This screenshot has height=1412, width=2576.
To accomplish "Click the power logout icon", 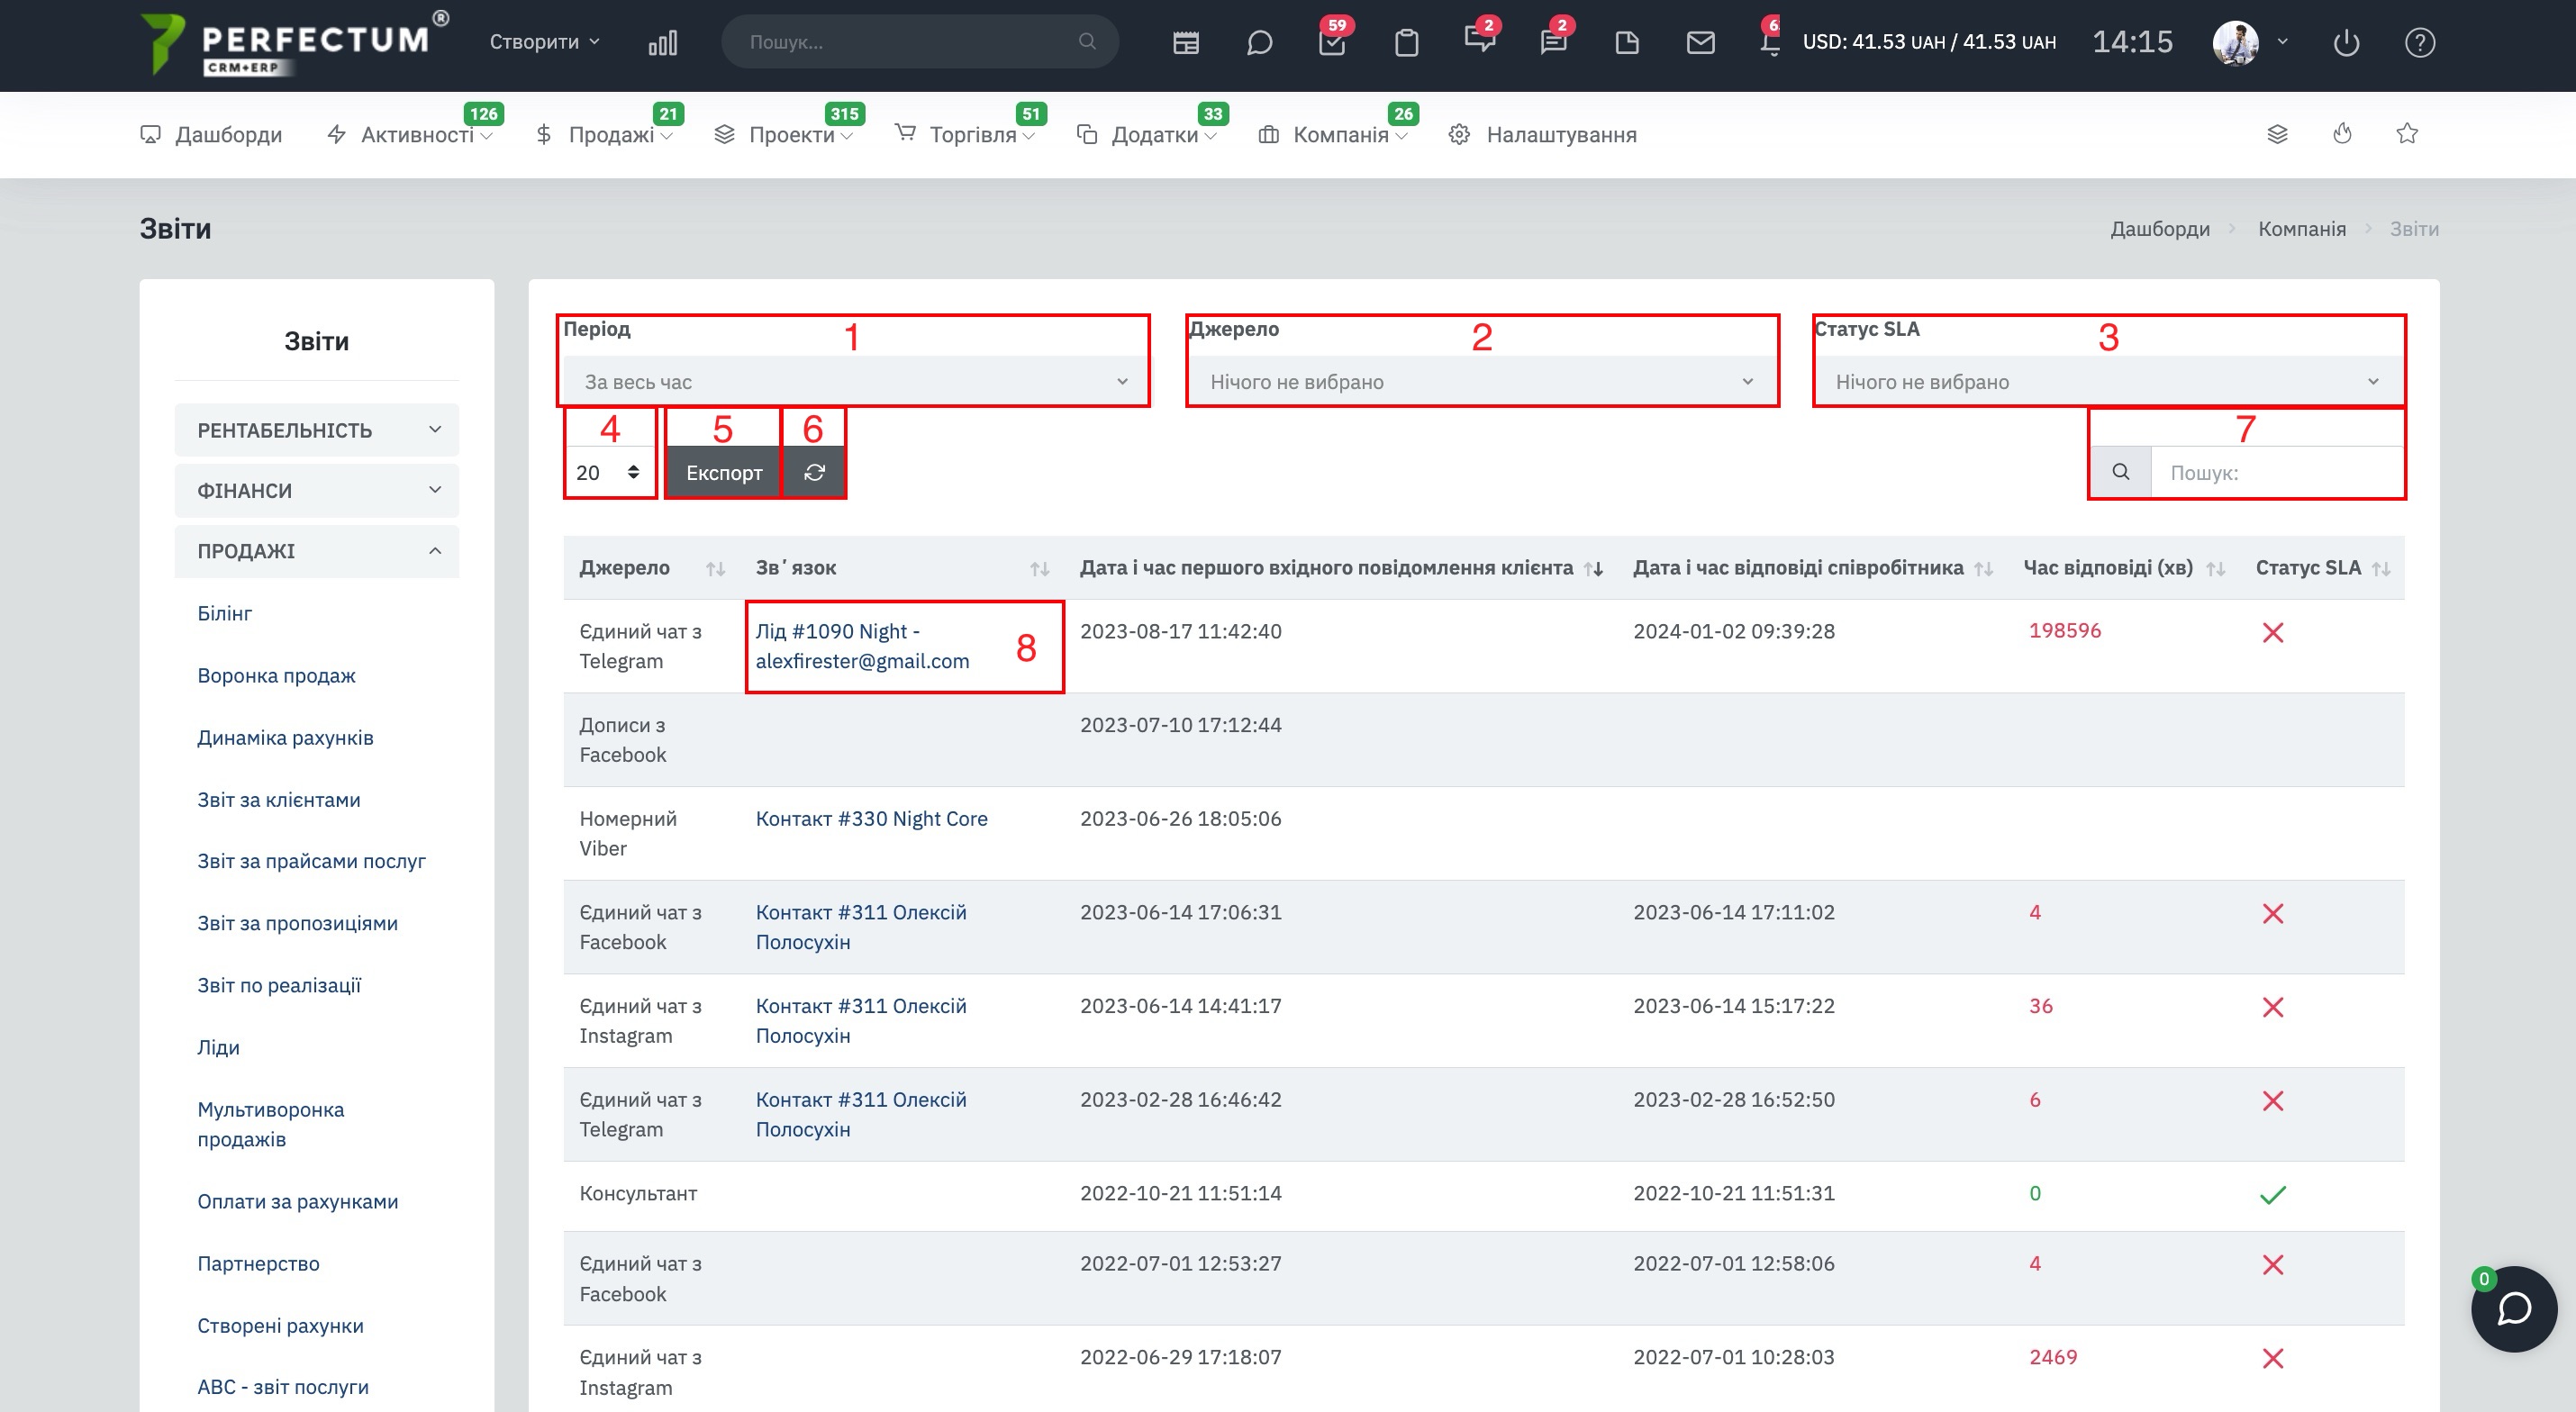I will click(x=2346, y=42).
